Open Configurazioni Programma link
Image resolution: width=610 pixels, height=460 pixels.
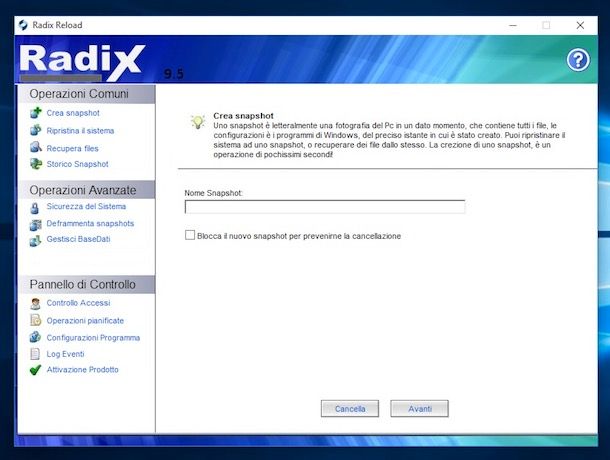93,338
